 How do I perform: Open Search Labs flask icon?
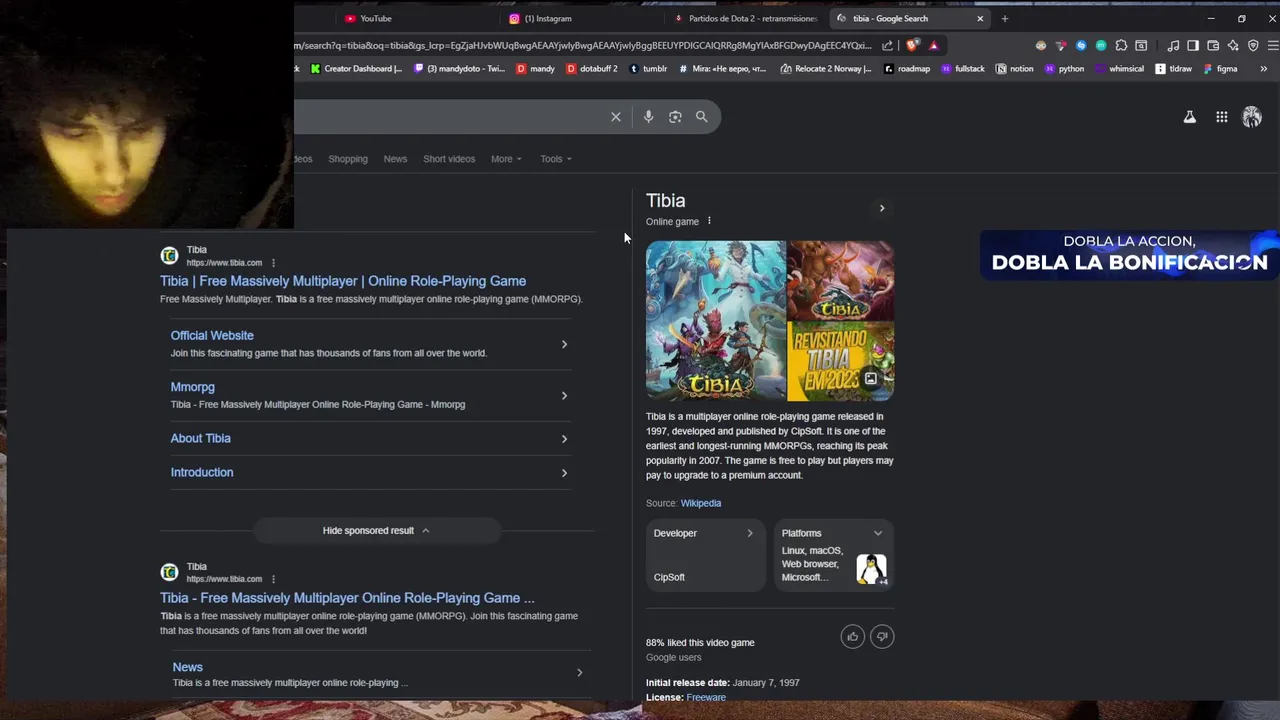click(1190, 117)
